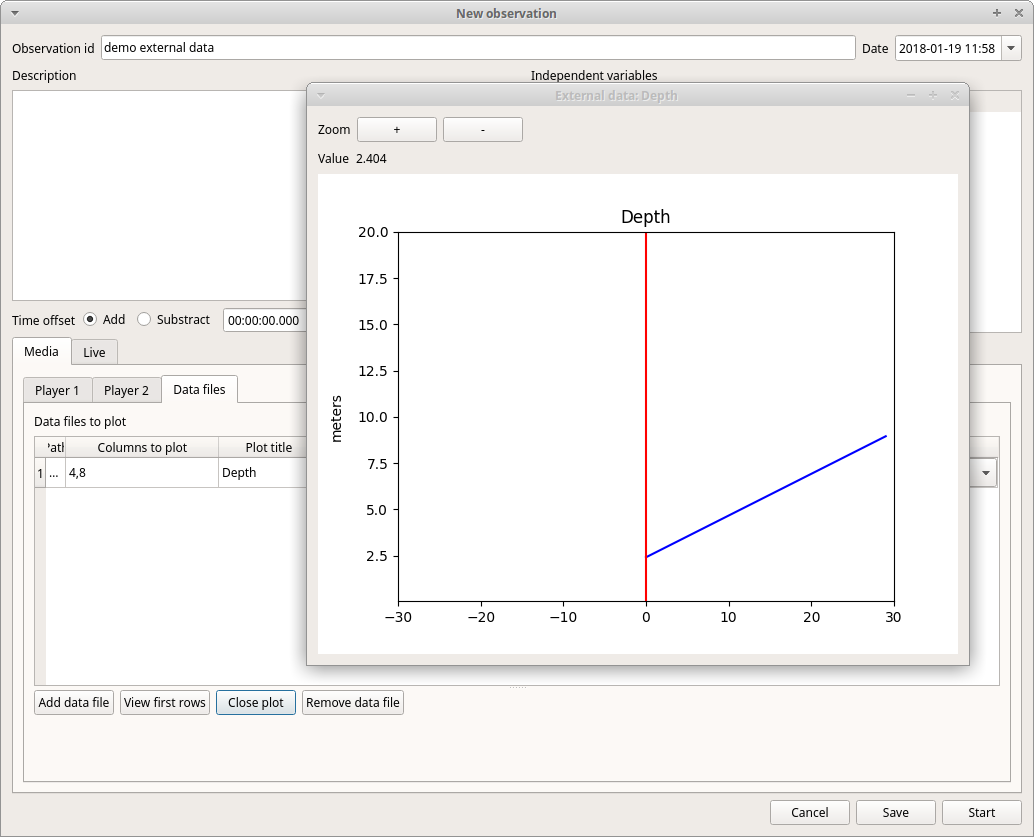
Task: Select the 'Depth' plot title cell
Action: tap(263, 473)
